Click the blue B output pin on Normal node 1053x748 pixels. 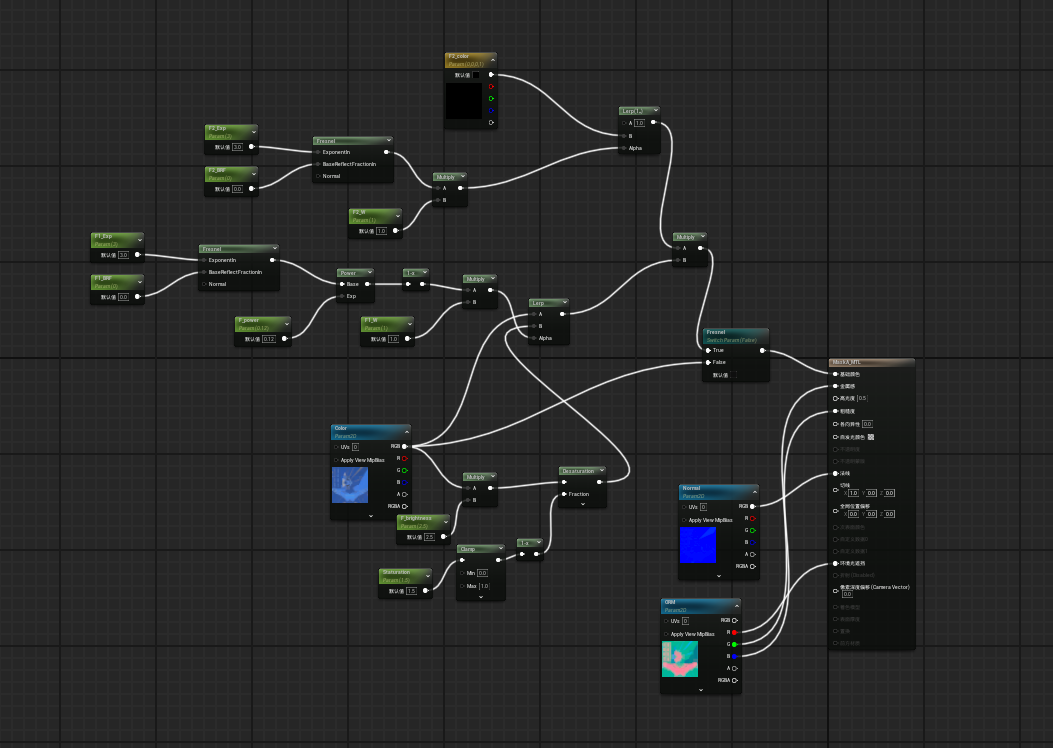[x=752, y=543]
